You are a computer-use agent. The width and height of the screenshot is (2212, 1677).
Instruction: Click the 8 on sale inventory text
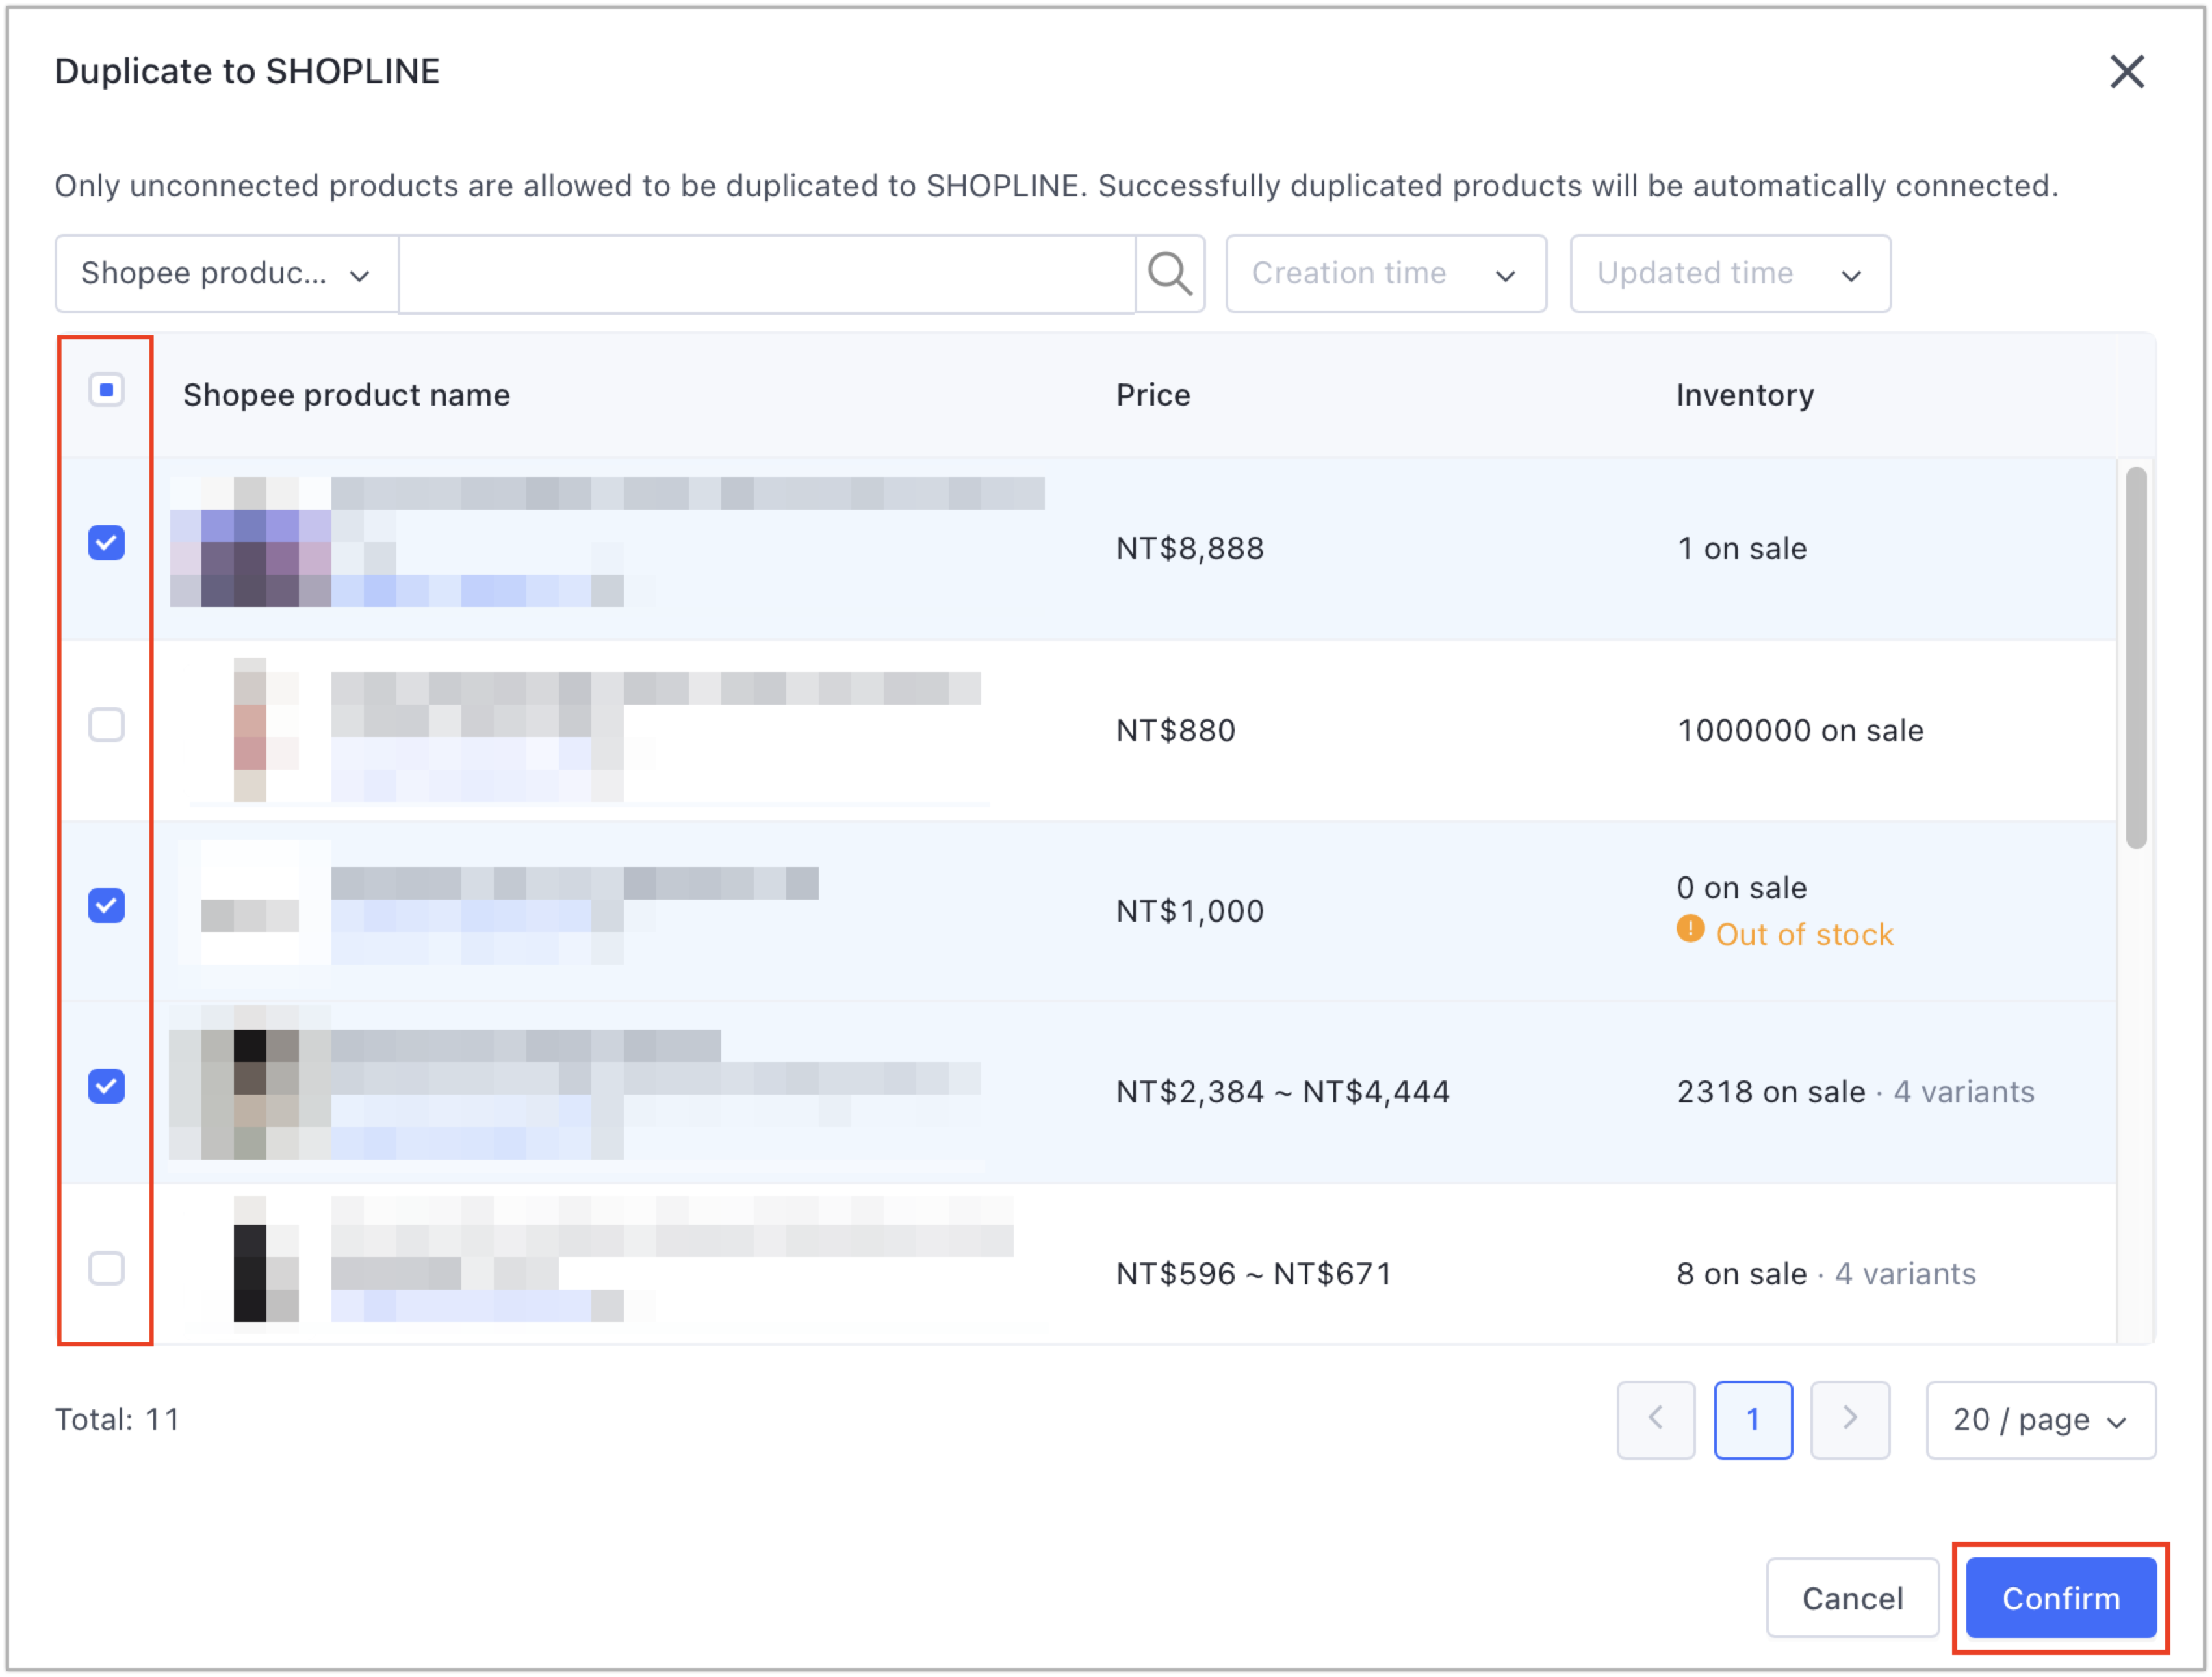[1742, 1274]
